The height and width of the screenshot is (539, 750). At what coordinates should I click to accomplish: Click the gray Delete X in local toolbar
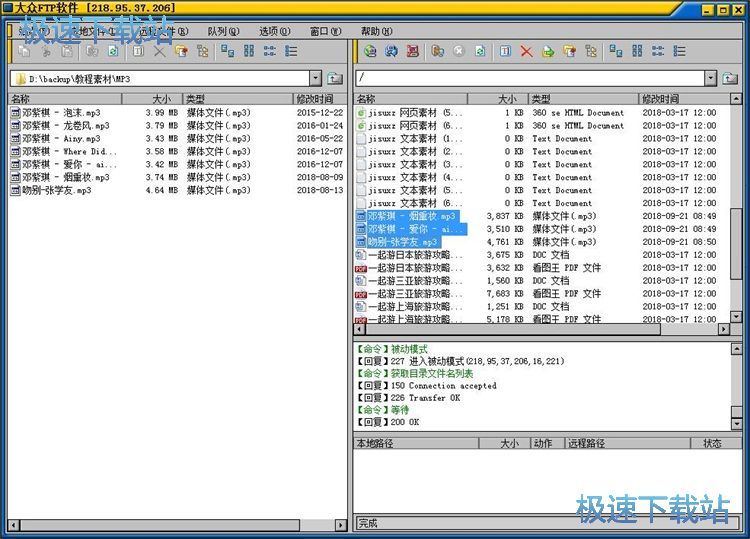click(x=160, y=51)
